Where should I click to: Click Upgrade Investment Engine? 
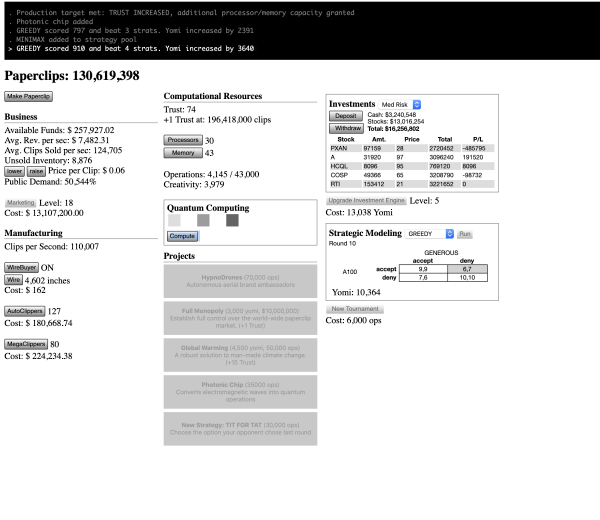(x=366, y=201)
